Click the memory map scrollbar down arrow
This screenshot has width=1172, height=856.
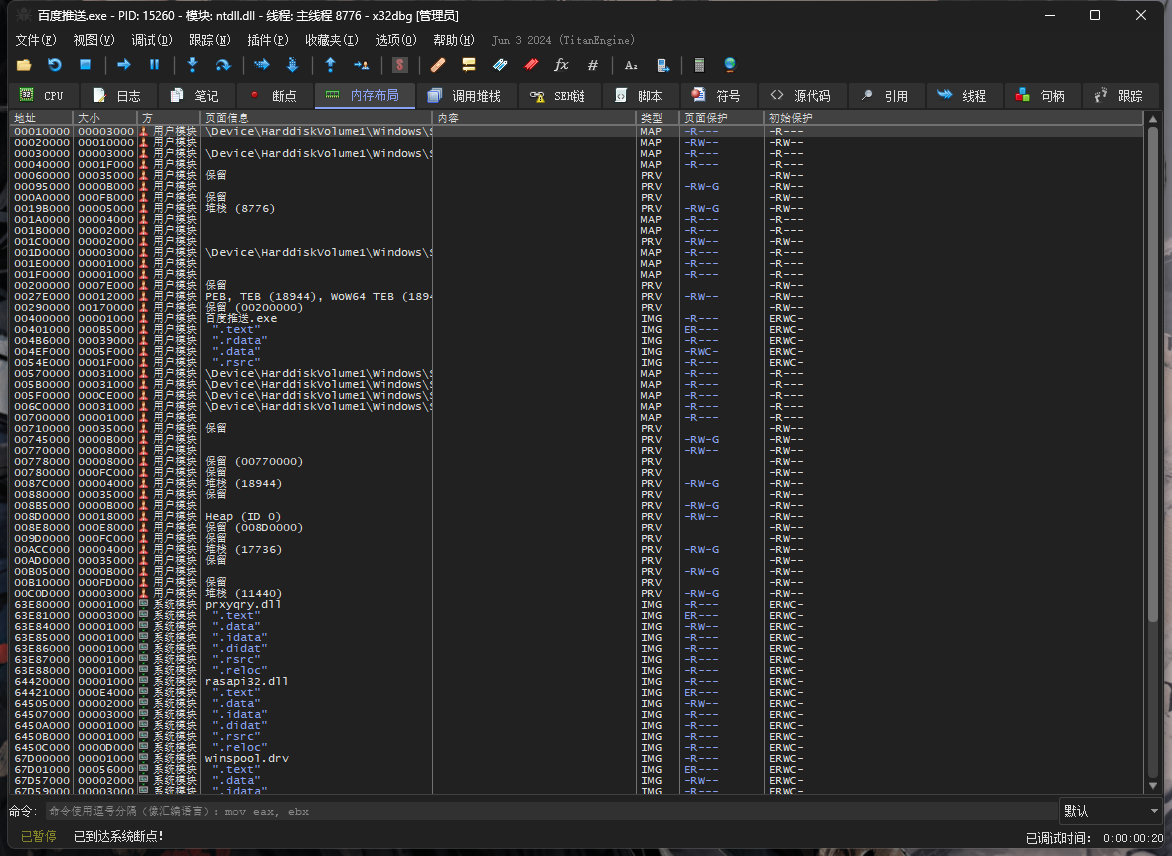[1153, 786]
